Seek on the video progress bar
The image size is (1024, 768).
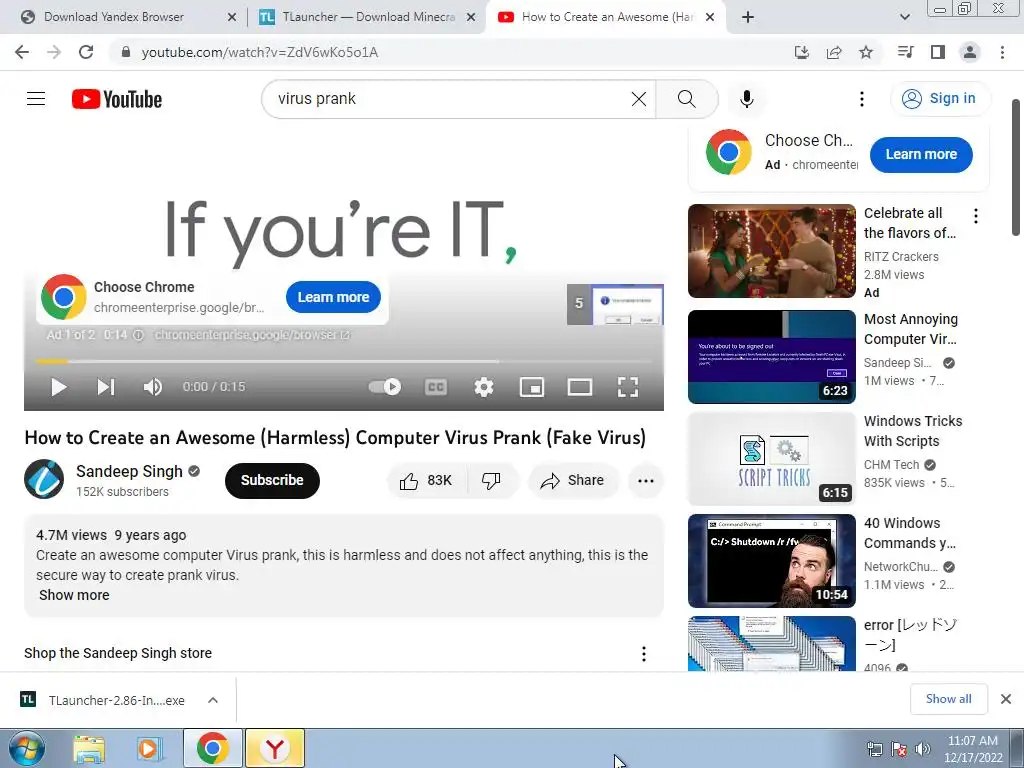[344, 360]
